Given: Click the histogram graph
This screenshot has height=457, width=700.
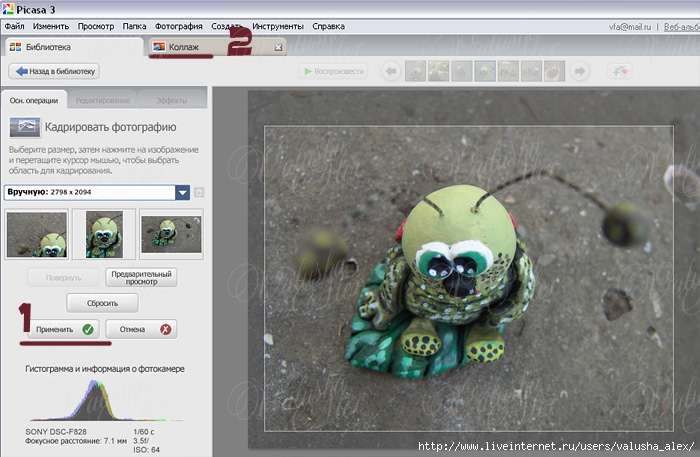Looking at the screenshot, I should (105, 400).
